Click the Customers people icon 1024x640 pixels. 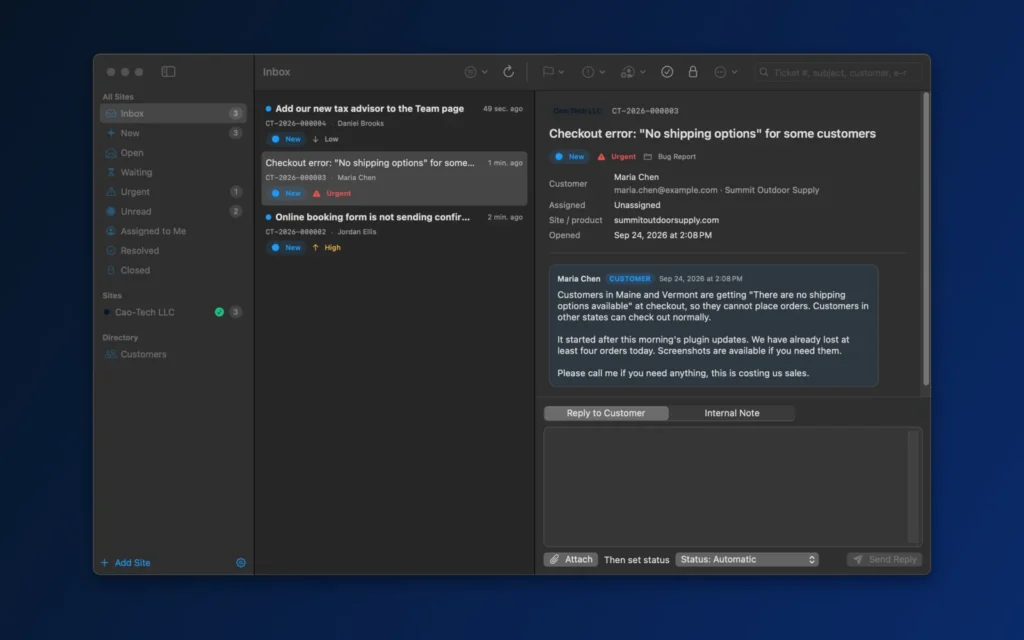click(111, 355)
